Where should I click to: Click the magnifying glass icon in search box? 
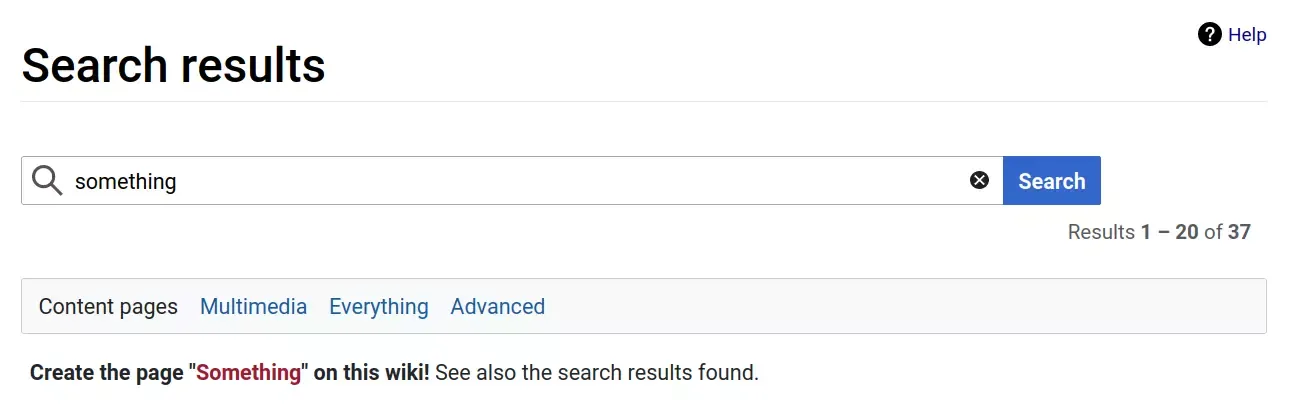pos(47,181)
